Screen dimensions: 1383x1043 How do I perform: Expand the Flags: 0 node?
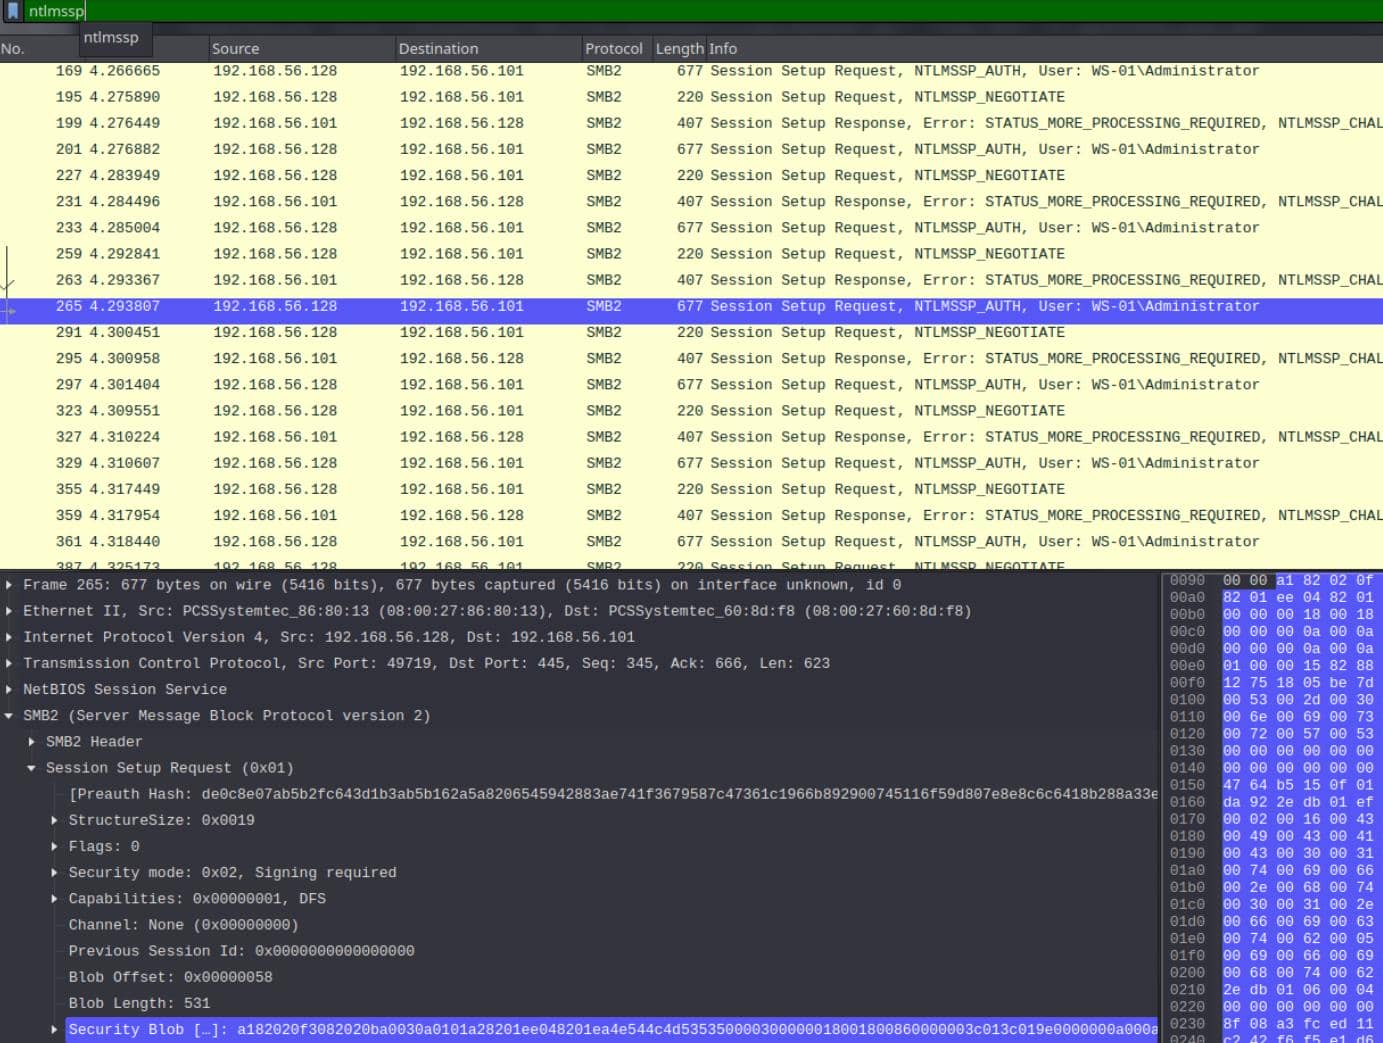(54, 846)
